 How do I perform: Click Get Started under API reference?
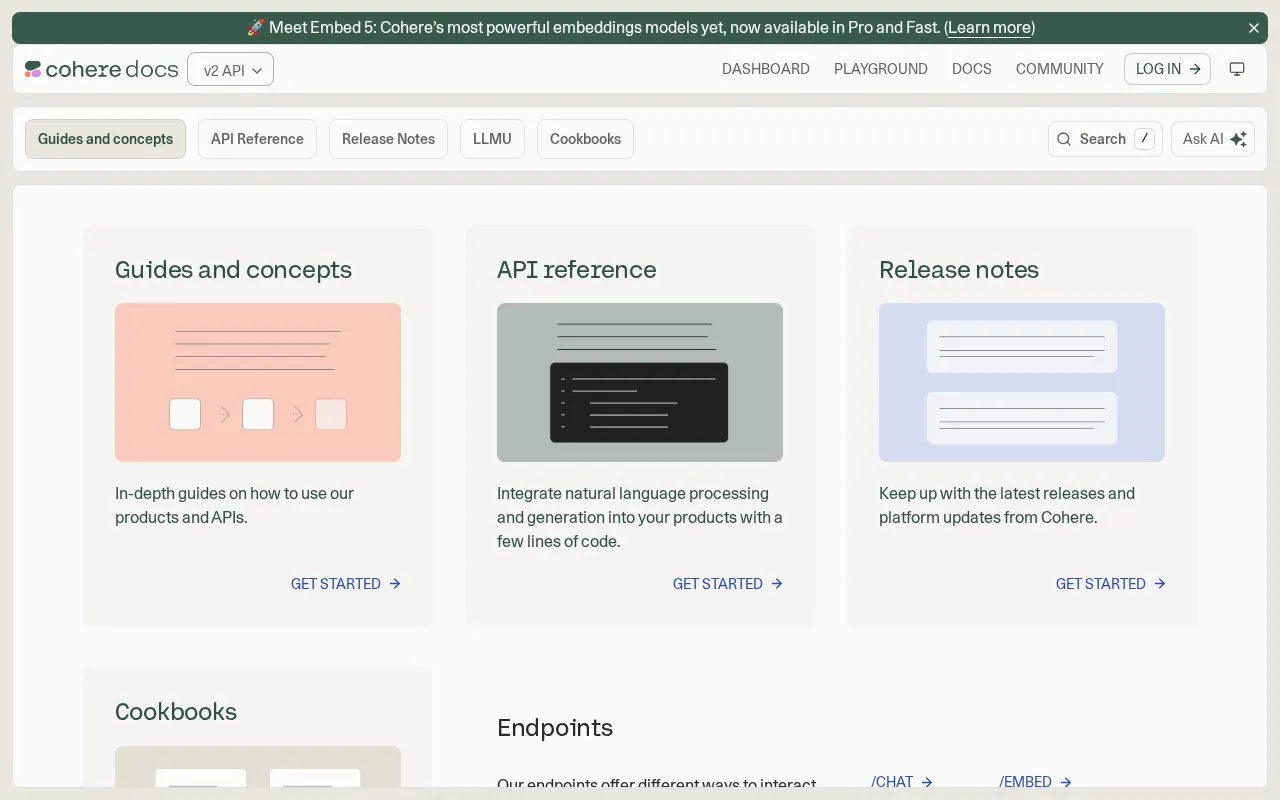(728, 584)
